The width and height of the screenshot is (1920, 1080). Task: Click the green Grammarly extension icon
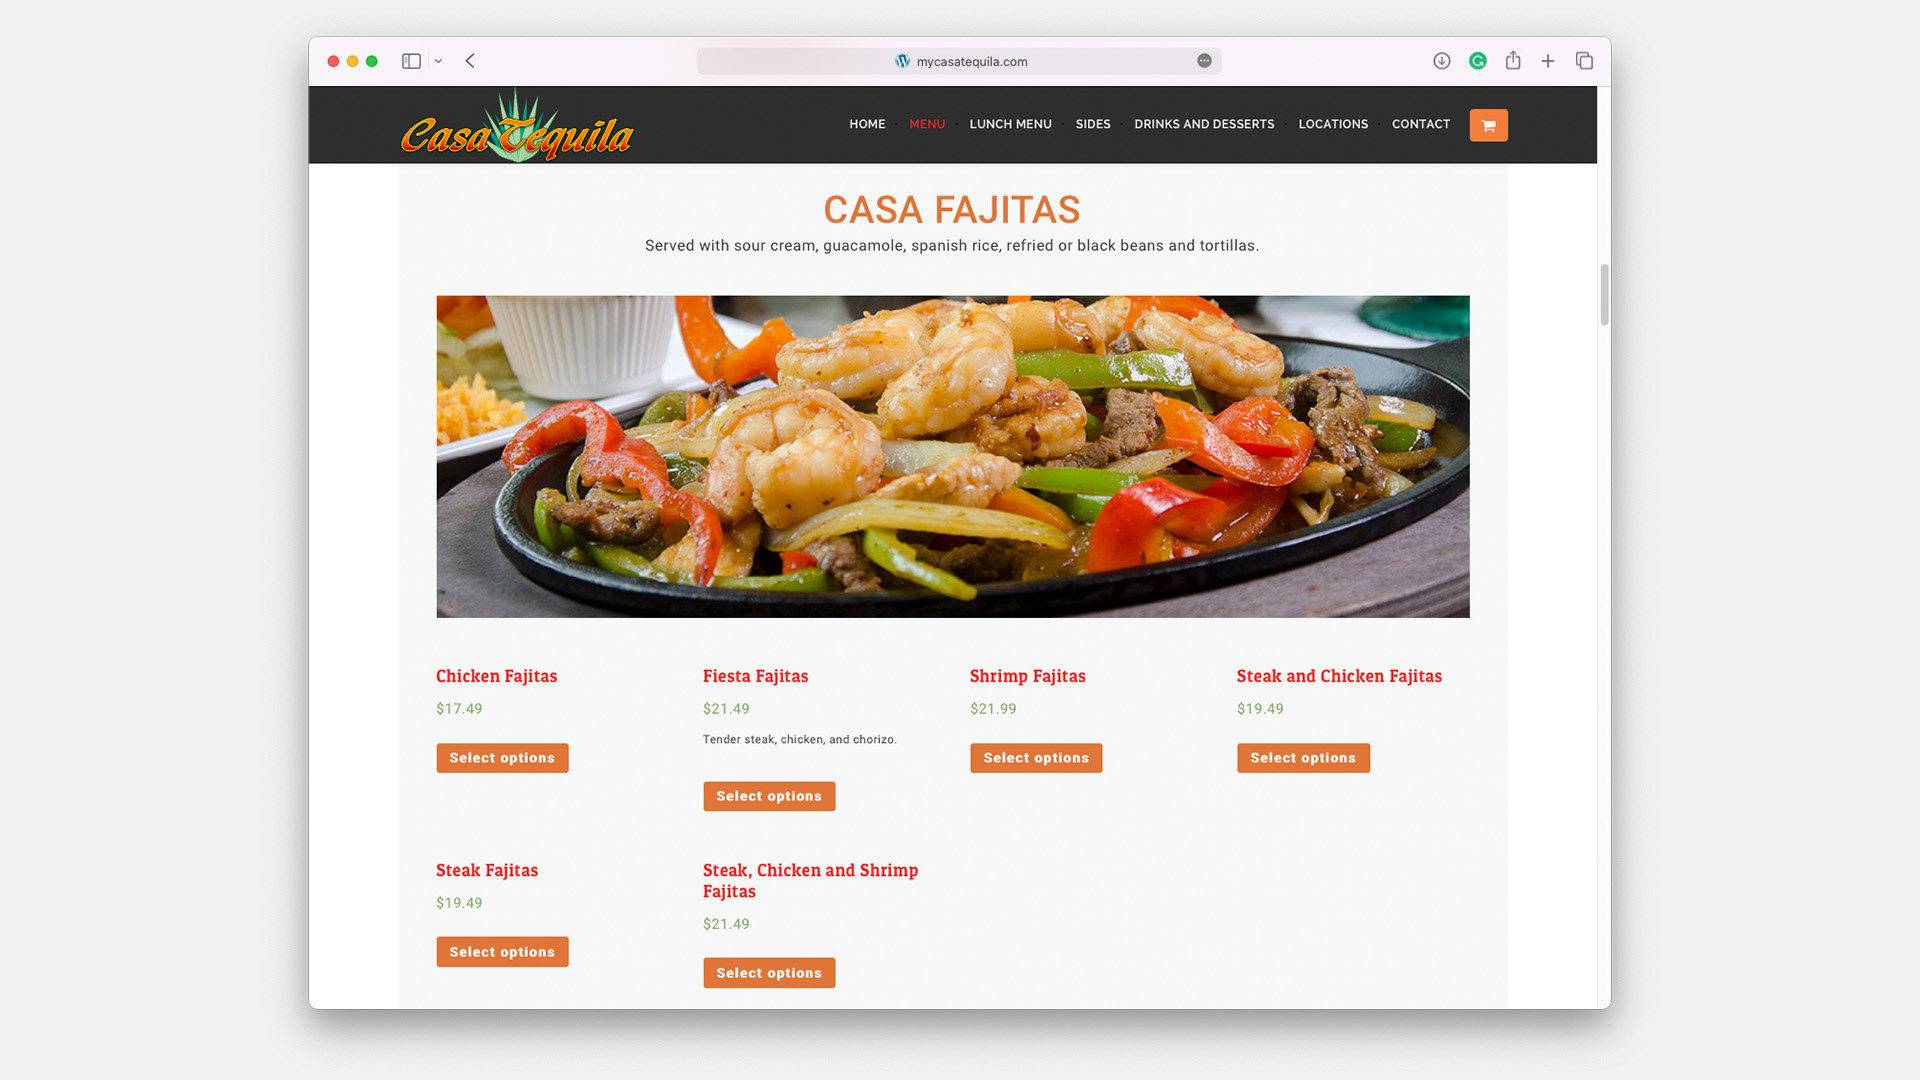(1477, 61)
